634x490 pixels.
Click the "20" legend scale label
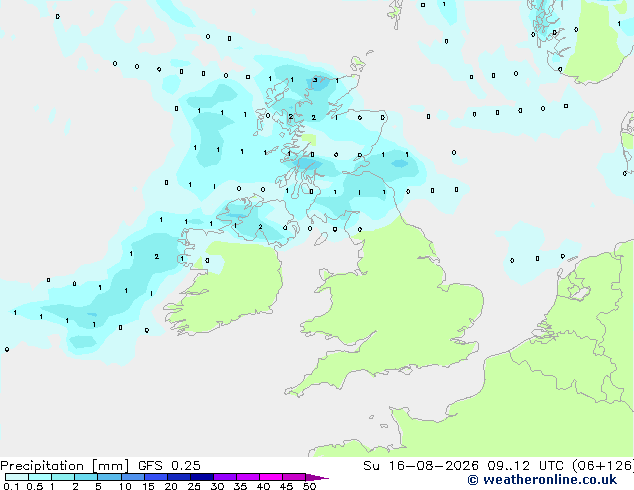click(171, 486)
